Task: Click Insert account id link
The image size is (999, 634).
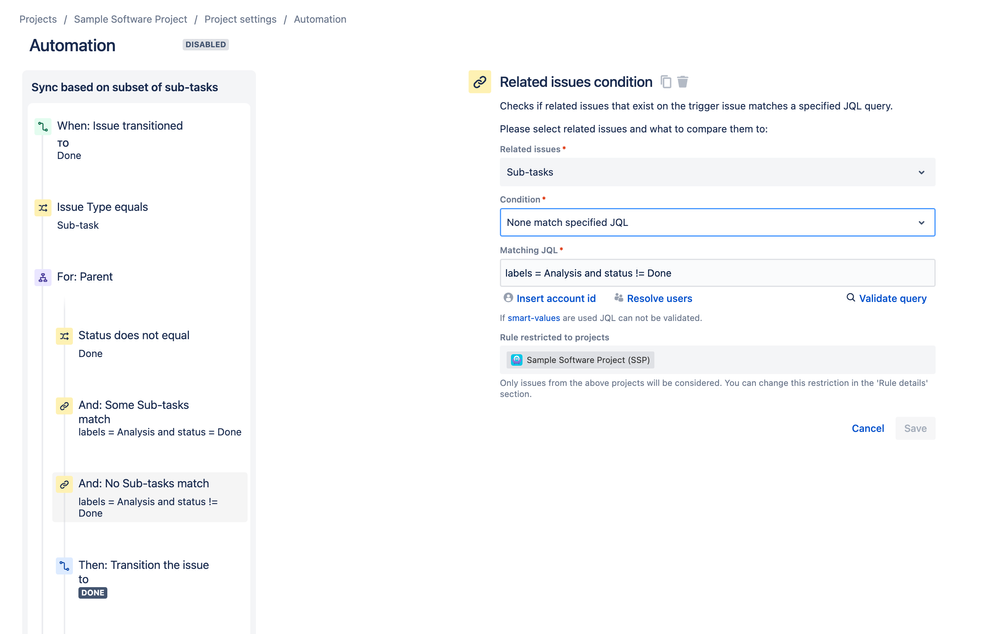Action: click(x=556, y=298)
